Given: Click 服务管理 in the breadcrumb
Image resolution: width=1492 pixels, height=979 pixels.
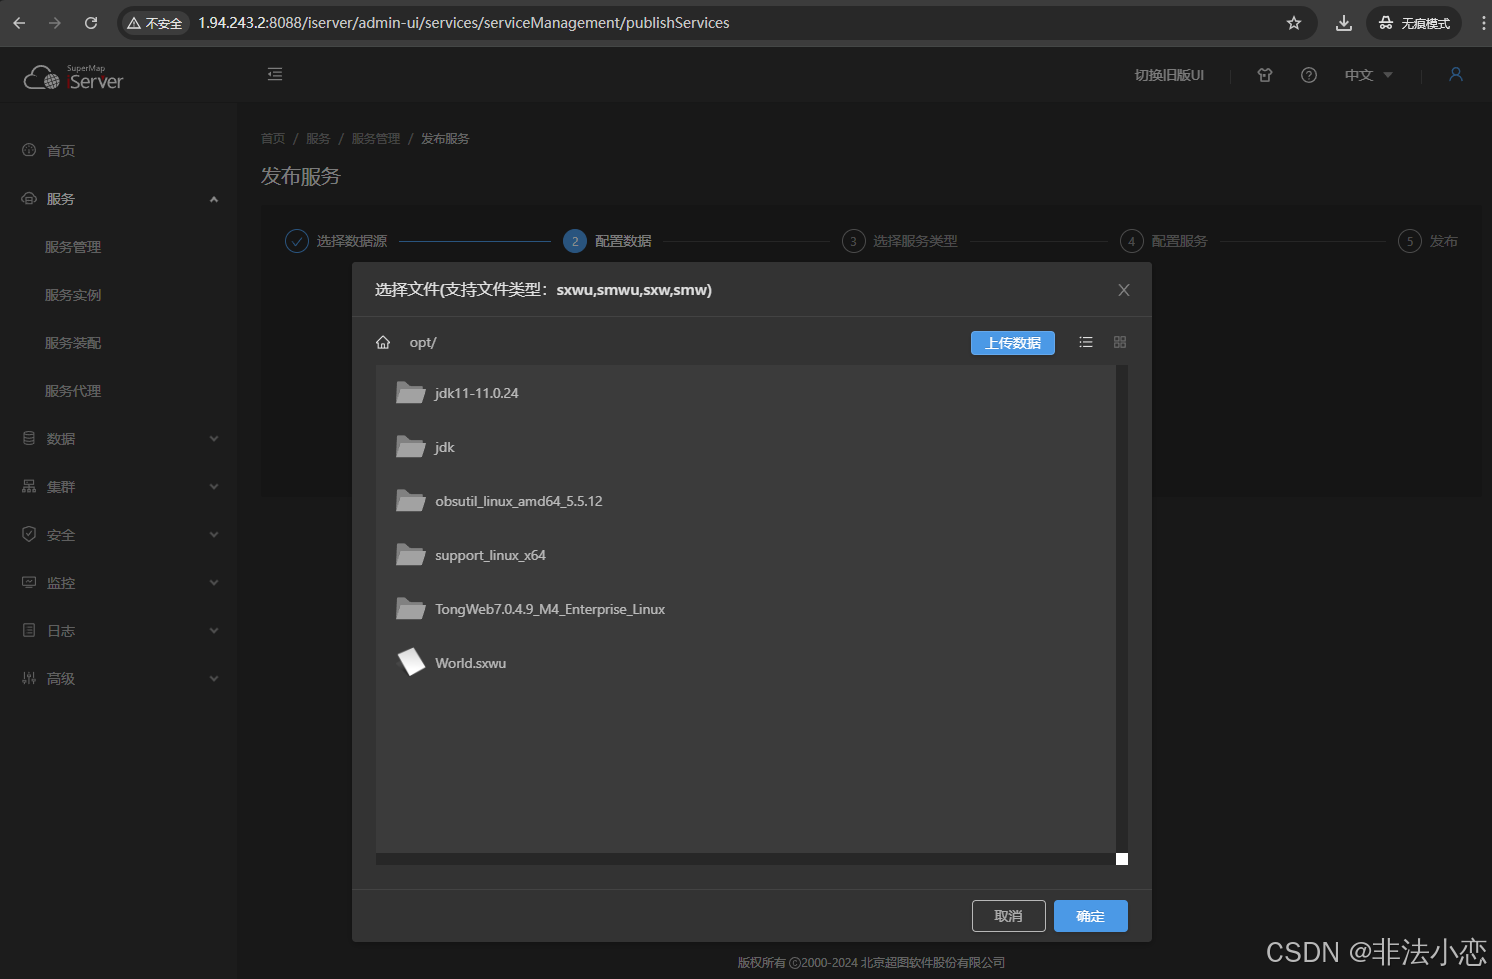Looking at the screenshot, I should (x=376, y=139).
